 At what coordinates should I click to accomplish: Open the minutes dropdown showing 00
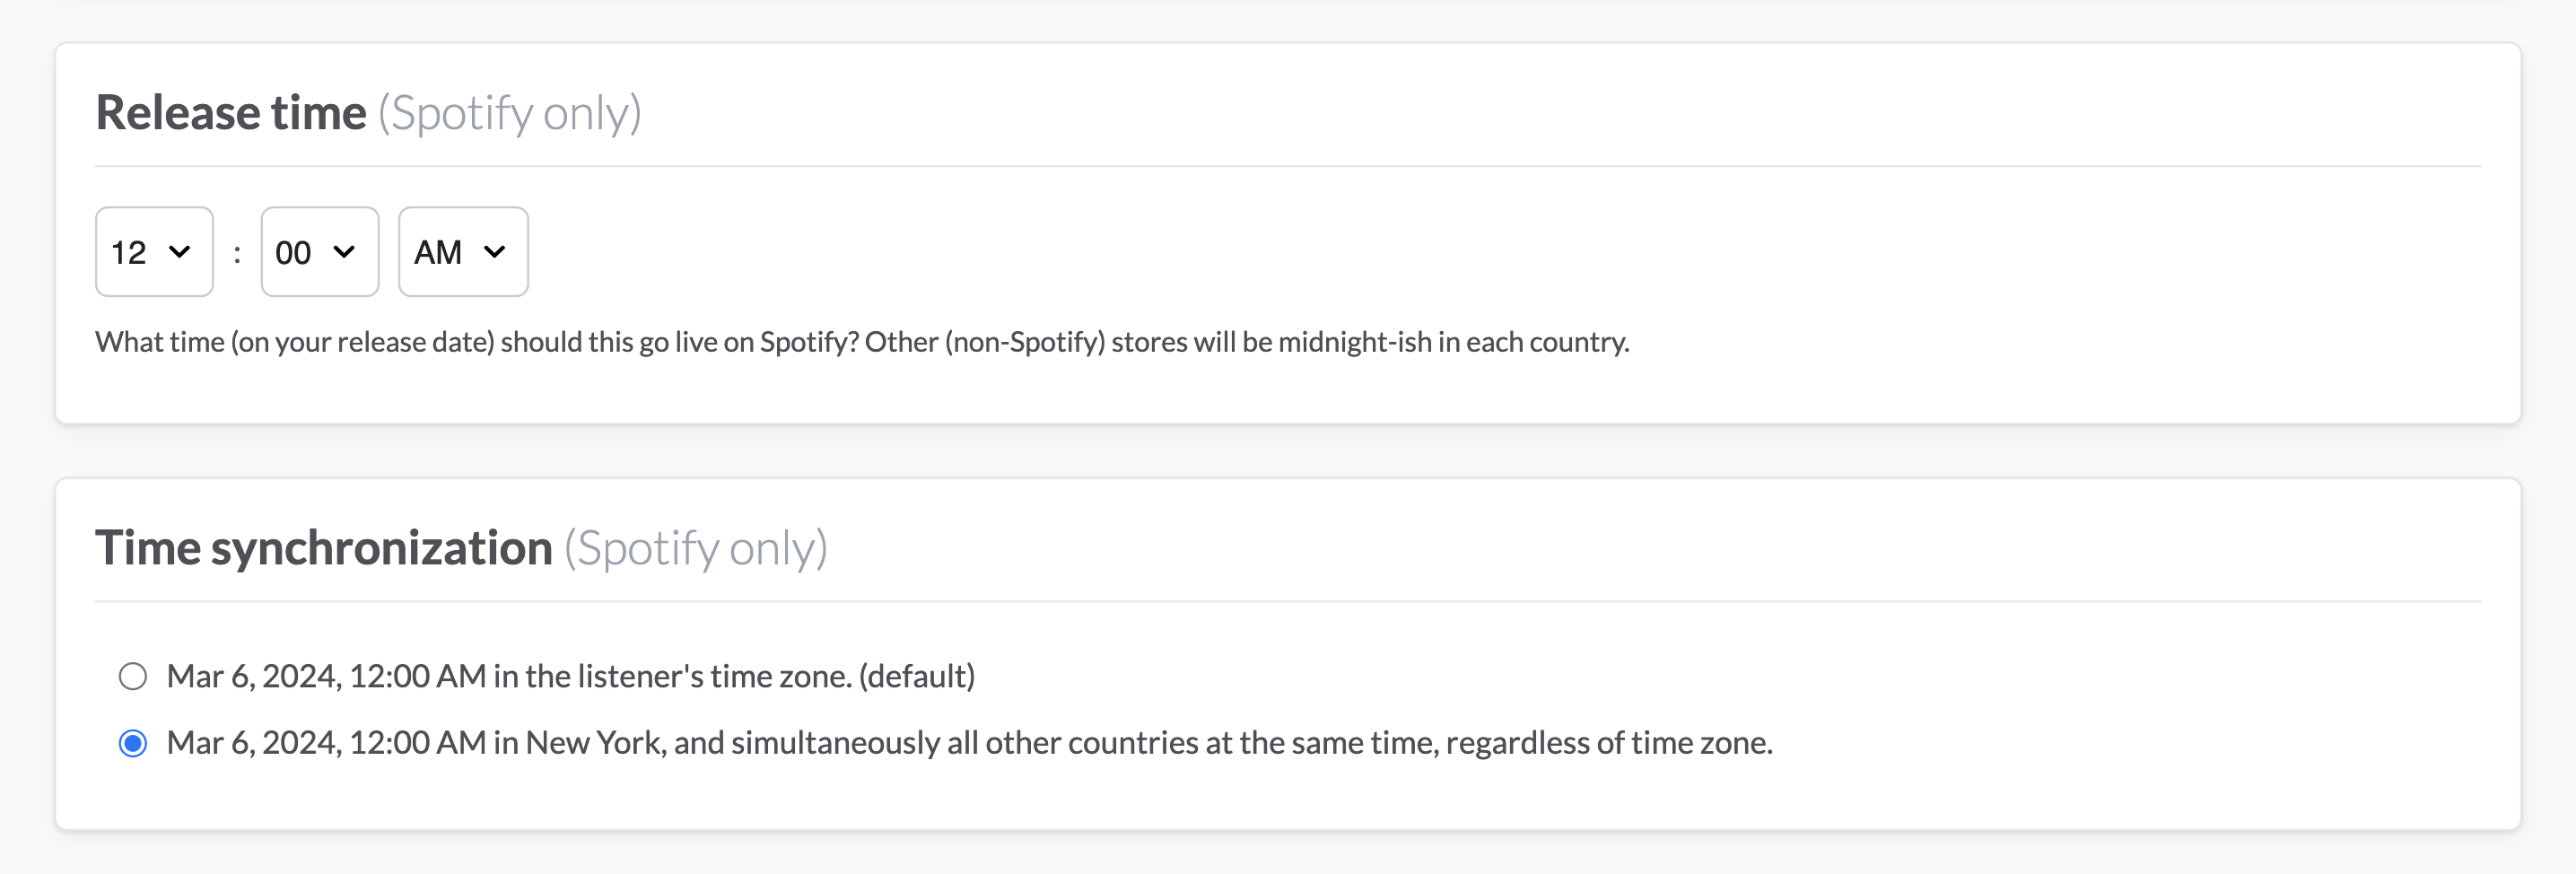pyautogui.click(x=319, y=252)
